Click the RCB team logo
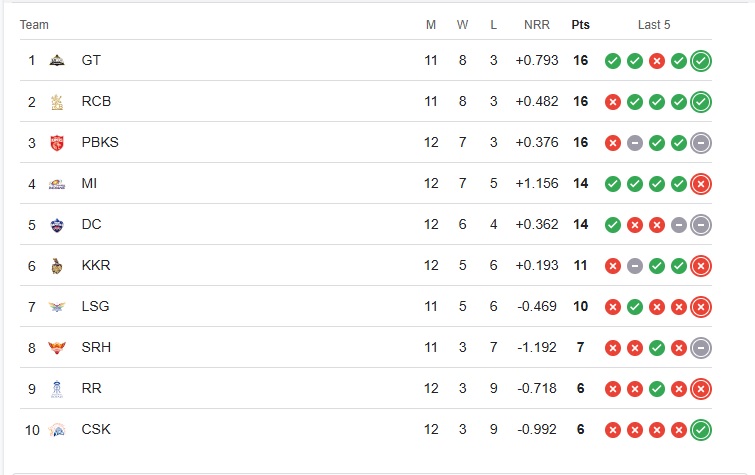Screen dimensions: 755x475 [57, 101]
